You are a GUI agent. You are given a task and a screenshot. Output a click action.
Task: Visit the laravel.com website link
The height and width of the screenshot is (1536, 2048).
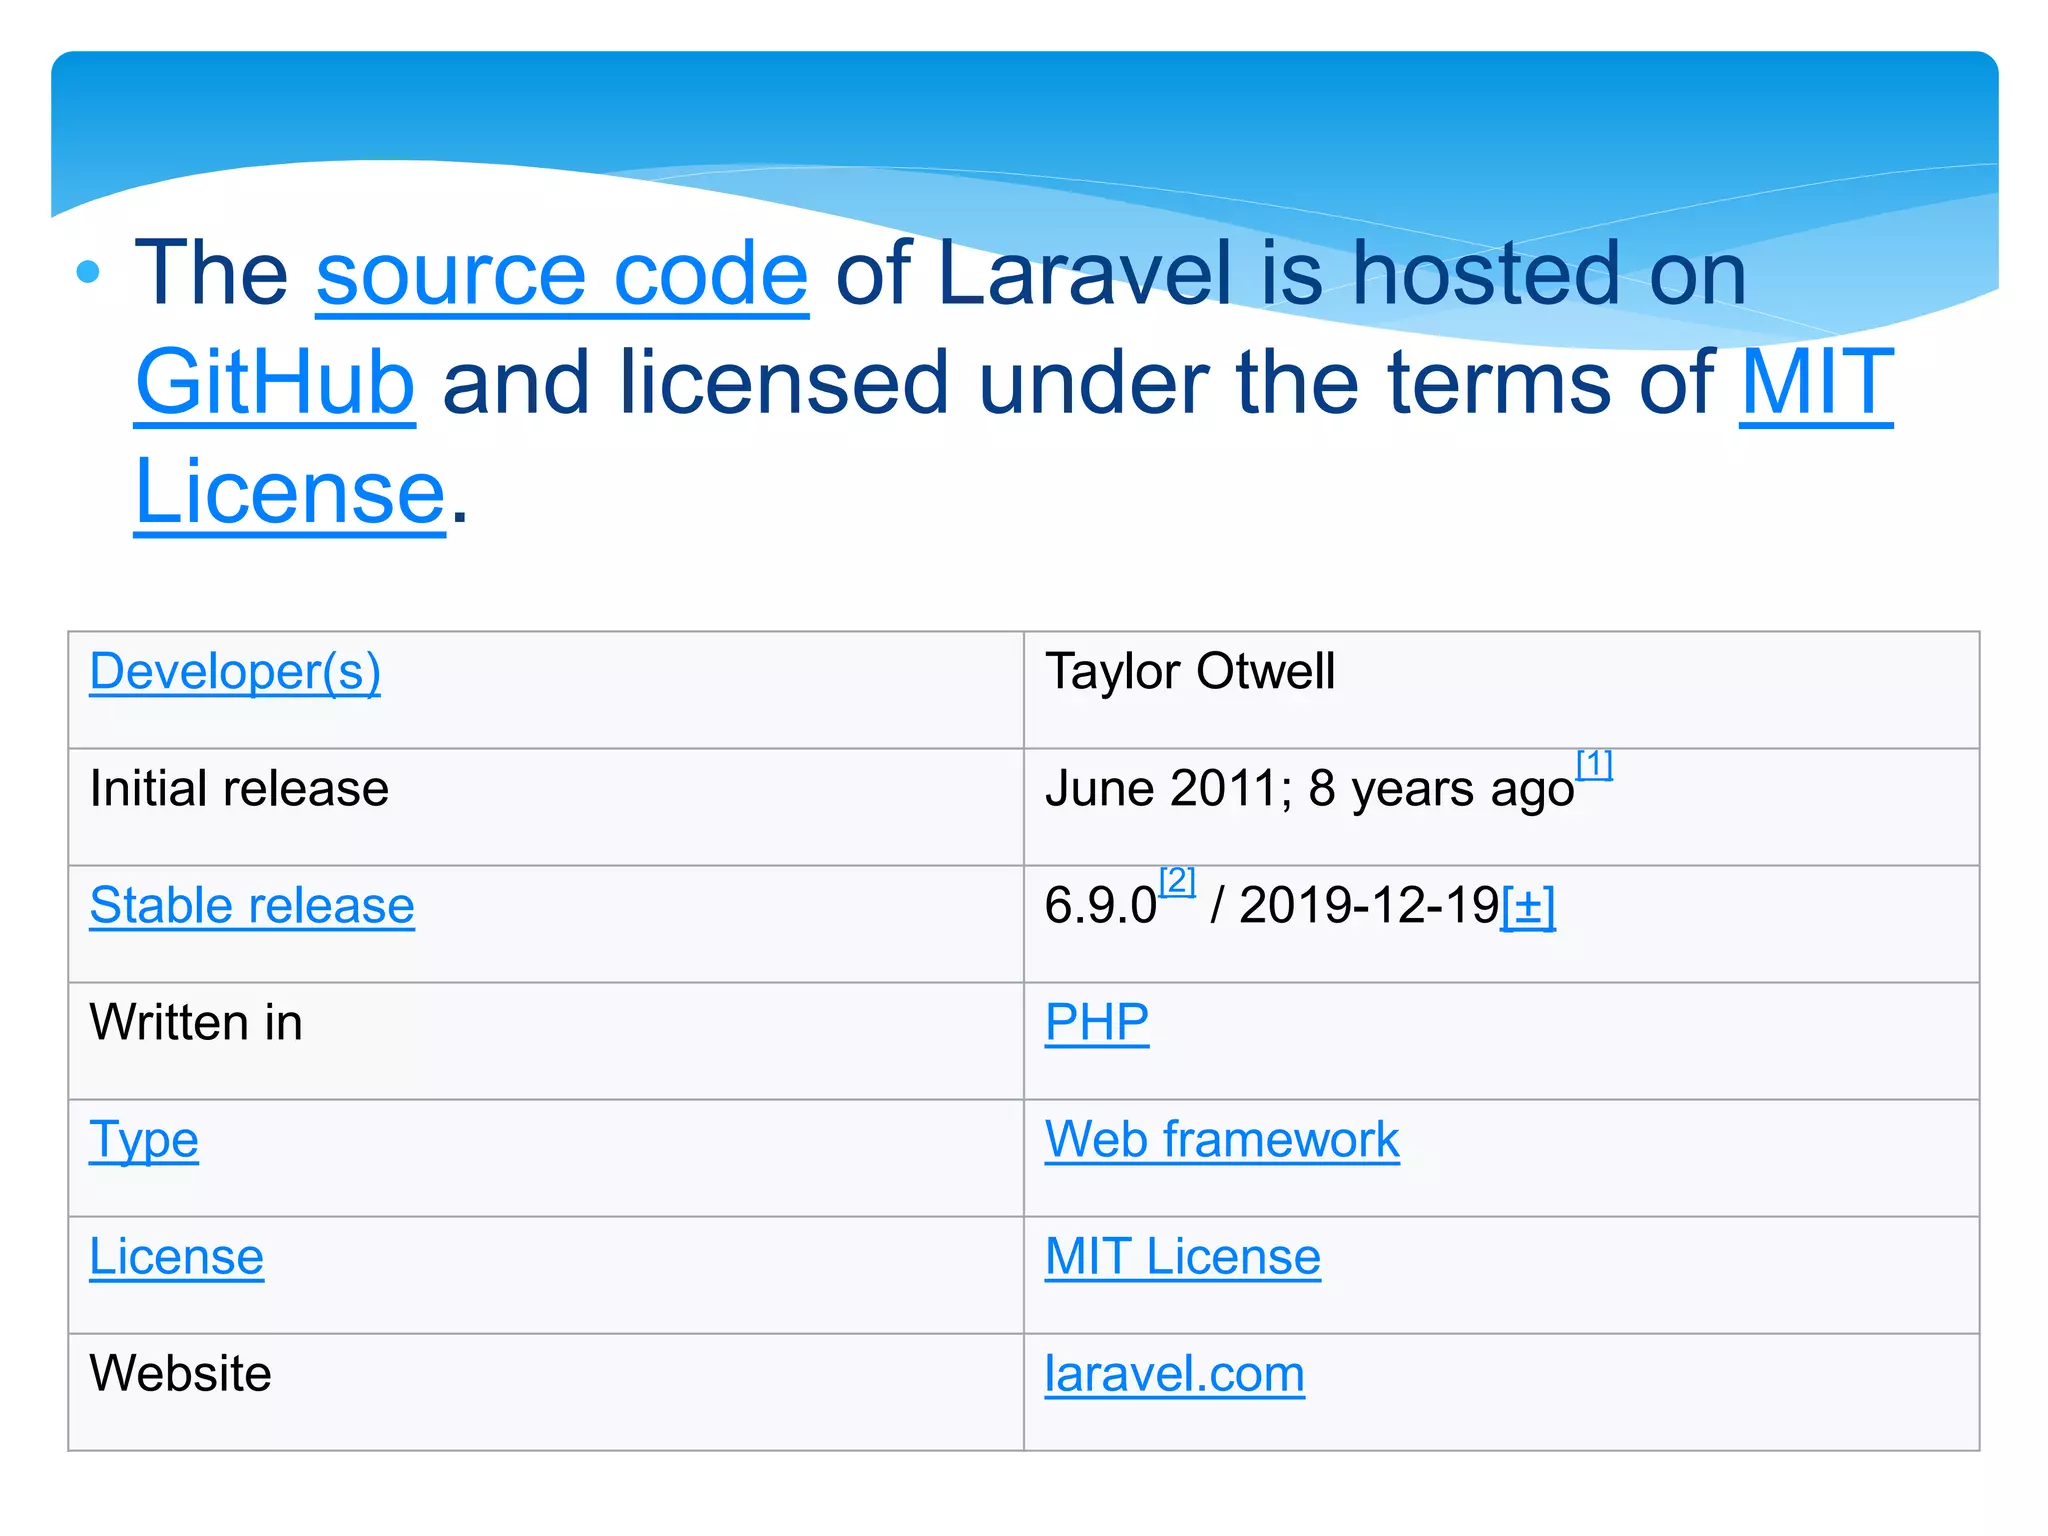(1175, 1374)
